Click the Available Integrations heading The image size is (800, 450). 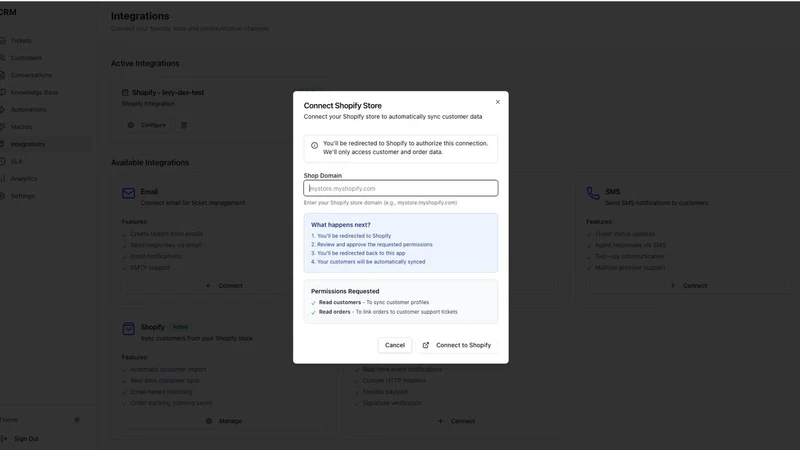click(150, 162)
